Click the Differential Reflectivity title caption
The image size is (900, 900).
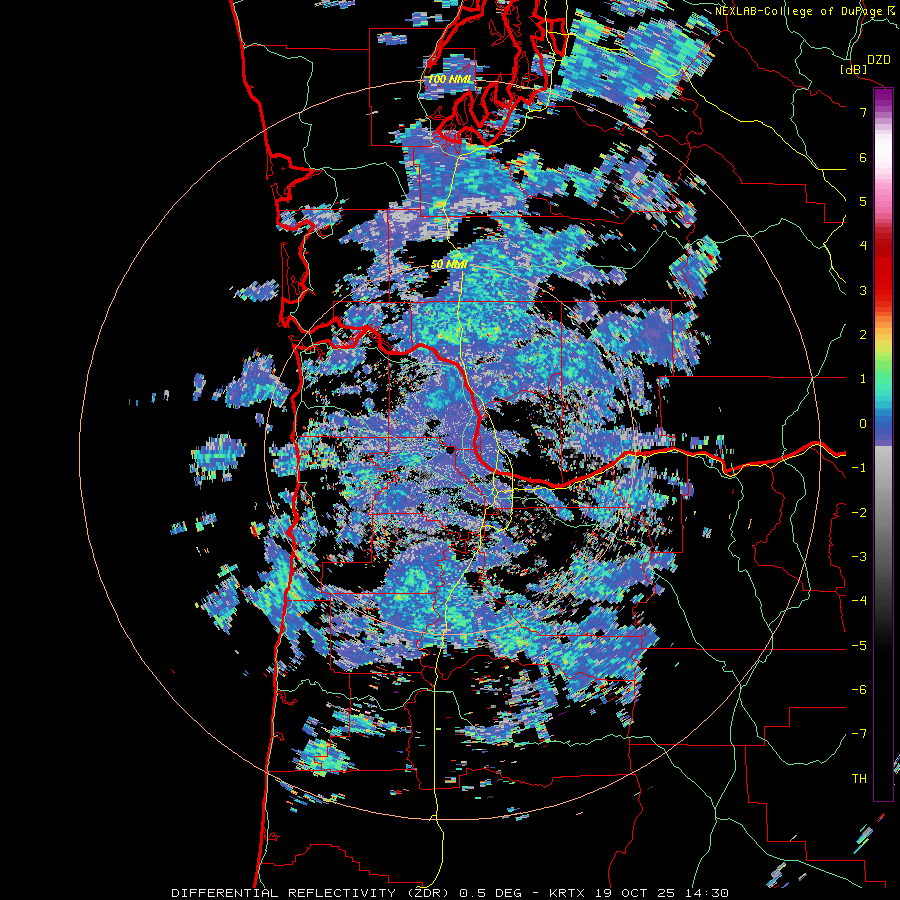[450, 893]
